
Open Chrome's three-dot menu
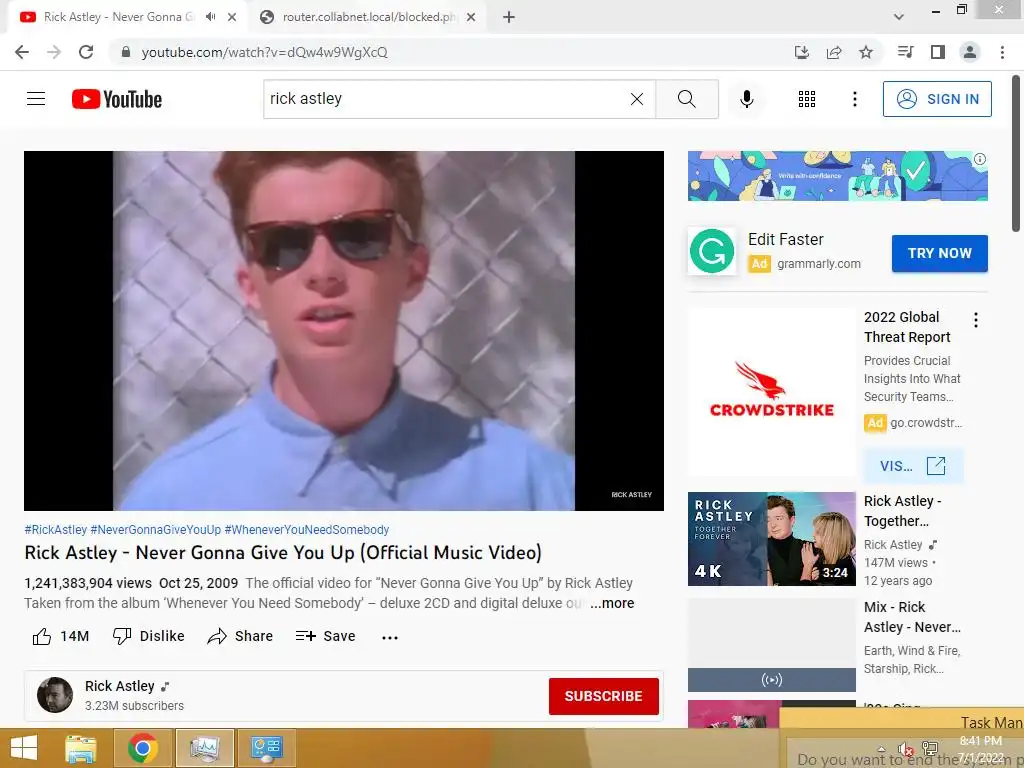[1002, 52]
